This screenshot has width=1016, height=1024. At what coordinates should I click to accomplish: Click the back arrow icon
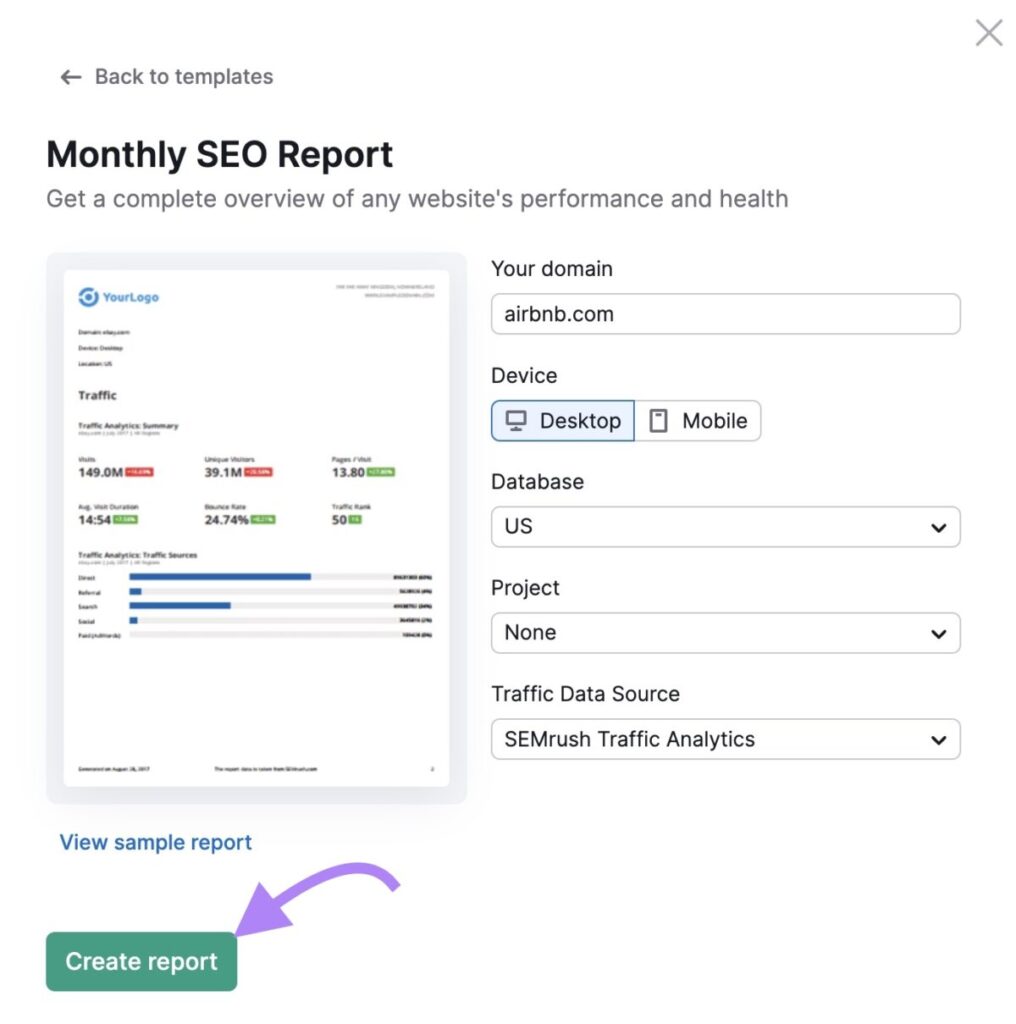[71, 77]
